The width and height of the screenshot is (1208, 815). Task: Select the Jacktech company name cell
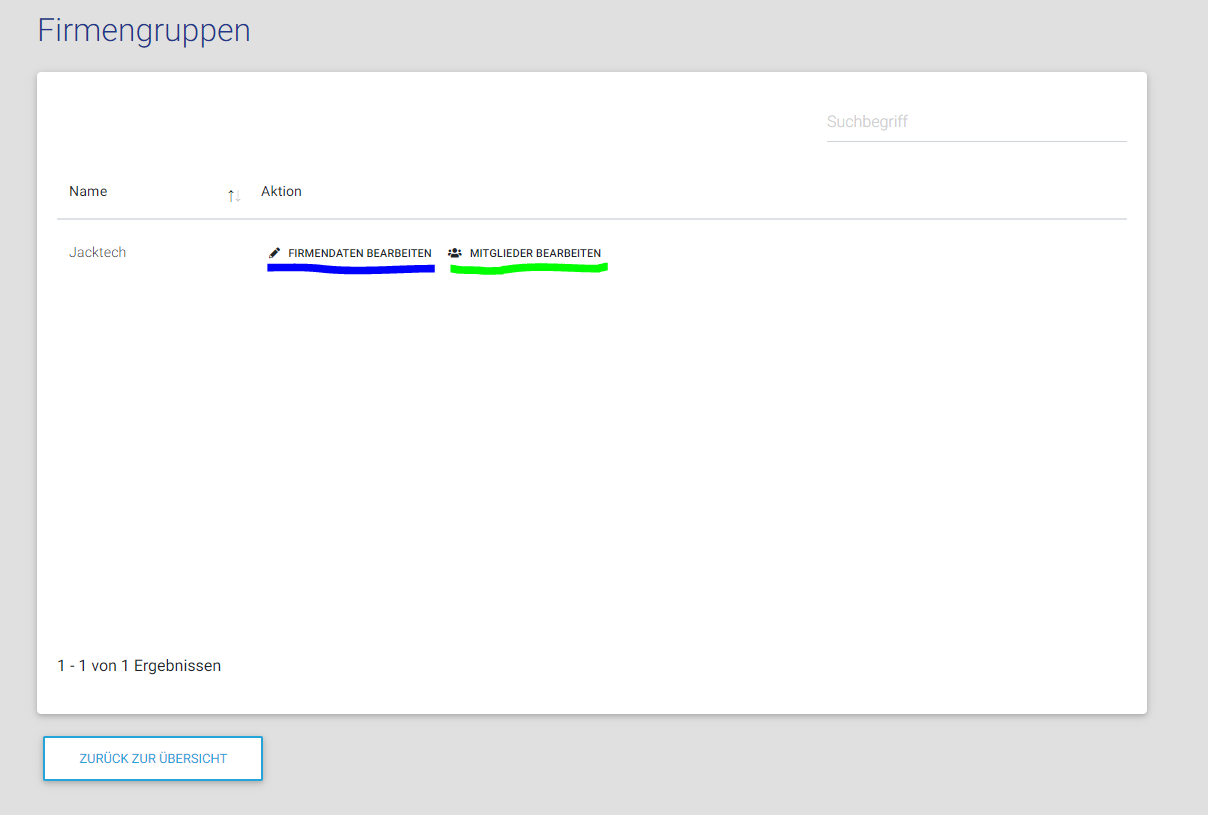(x=97, y=252)
